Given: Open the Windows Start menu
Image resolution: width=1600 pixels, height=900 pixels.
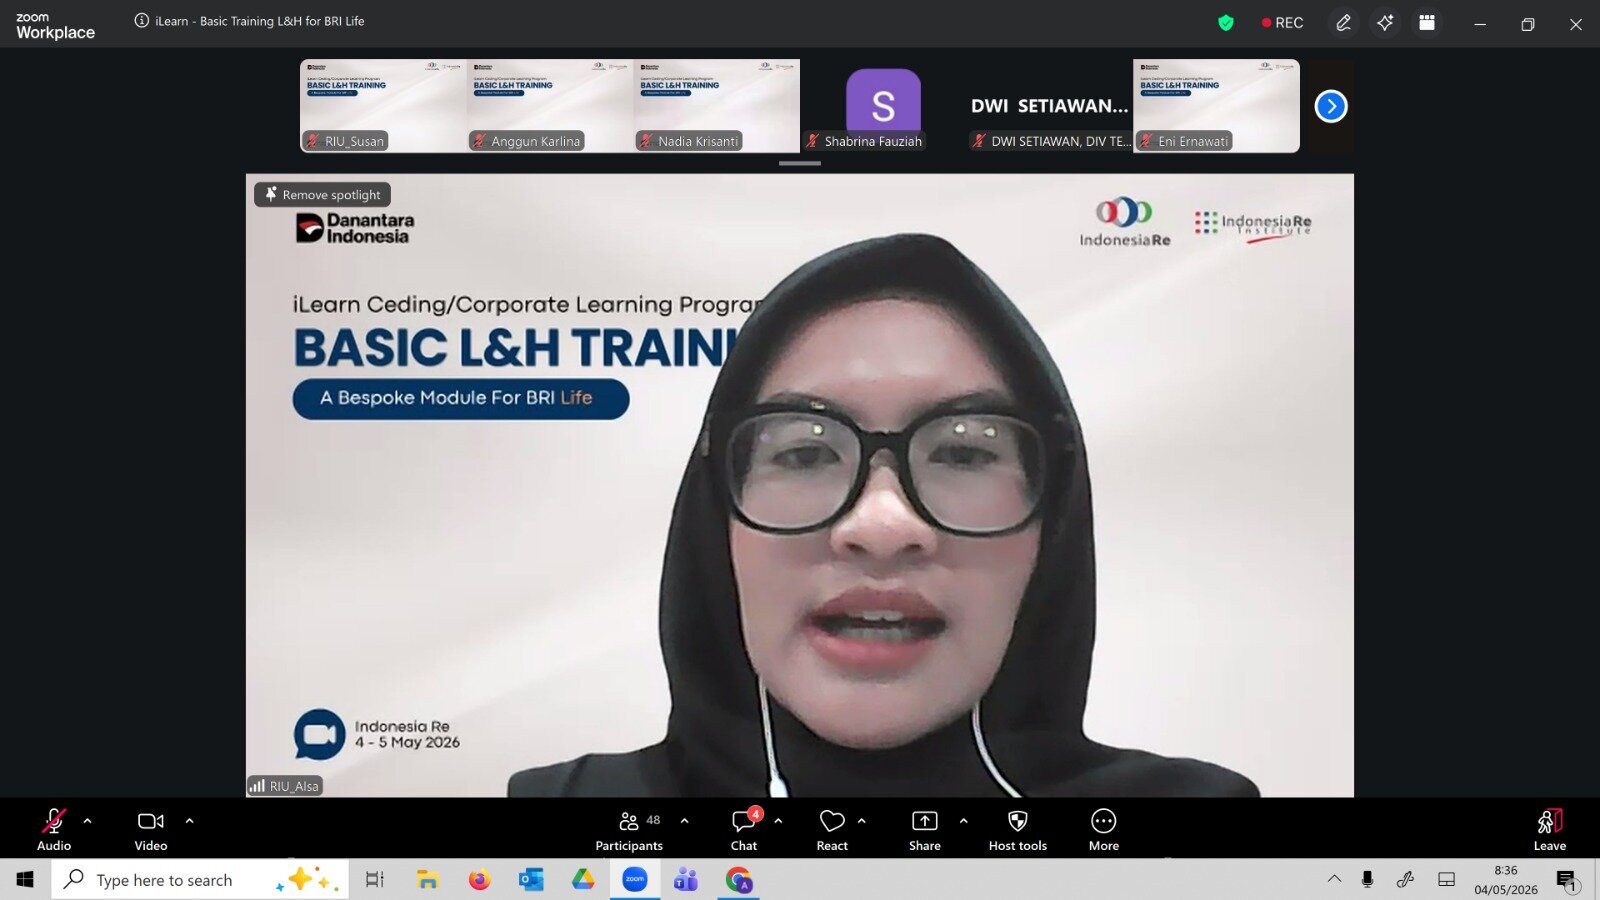Looking at the screenshot, I should point(25,879).
